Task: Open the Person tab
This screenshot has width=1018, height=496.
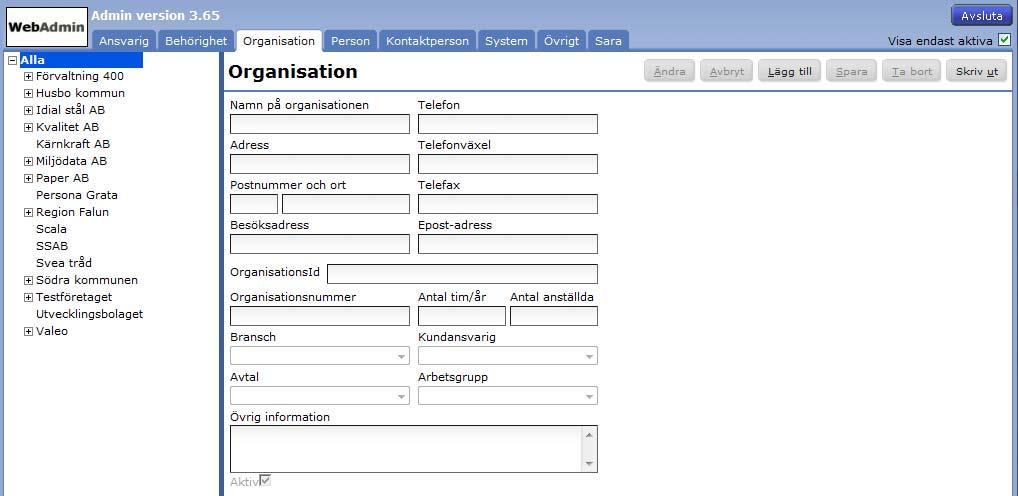Action: 351,41
